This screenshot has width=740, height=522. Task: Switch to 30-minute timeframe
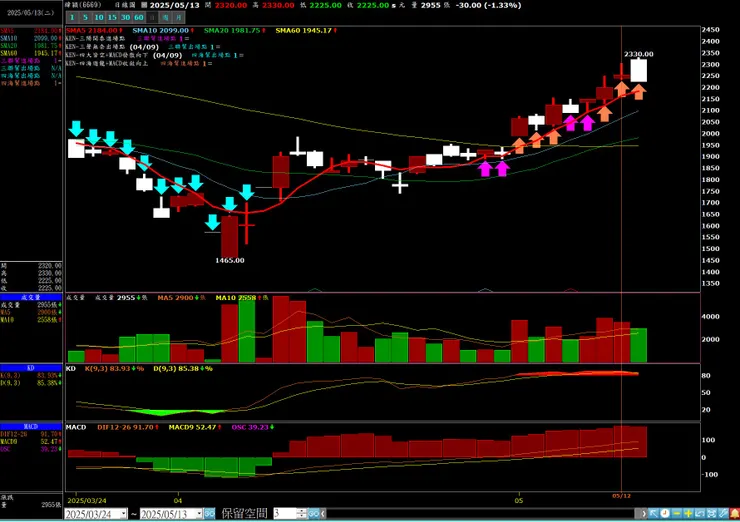(125, 17)
